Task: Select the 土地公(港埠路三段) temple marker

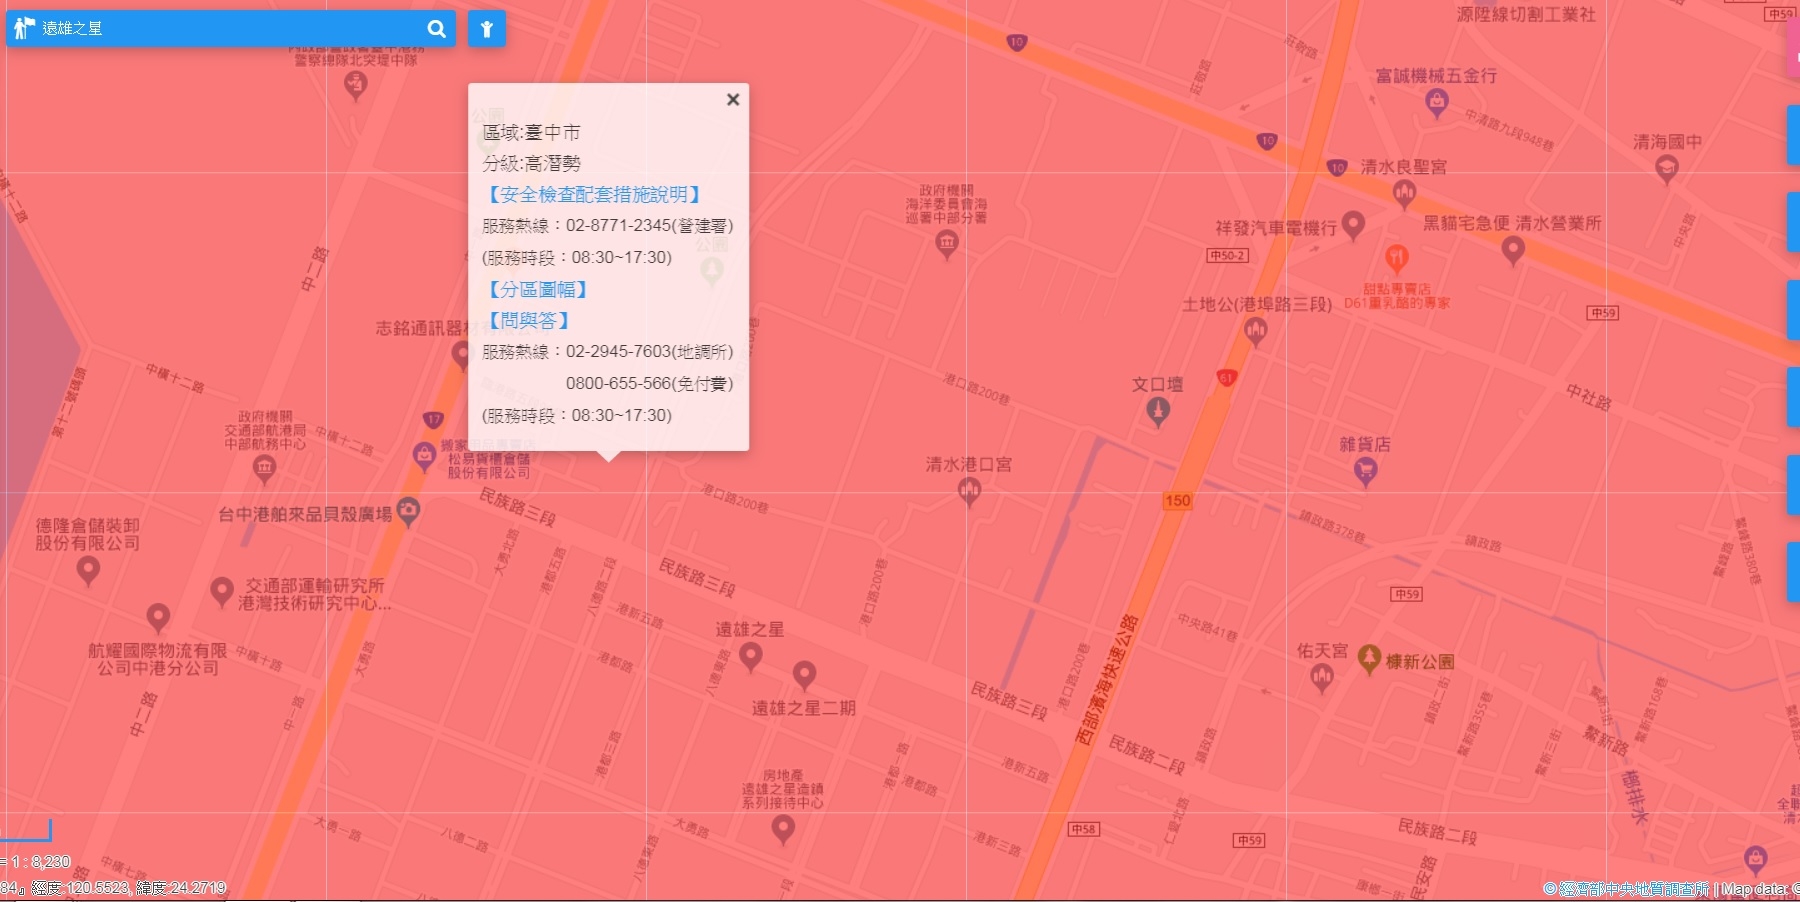Action: (1256, 331)
